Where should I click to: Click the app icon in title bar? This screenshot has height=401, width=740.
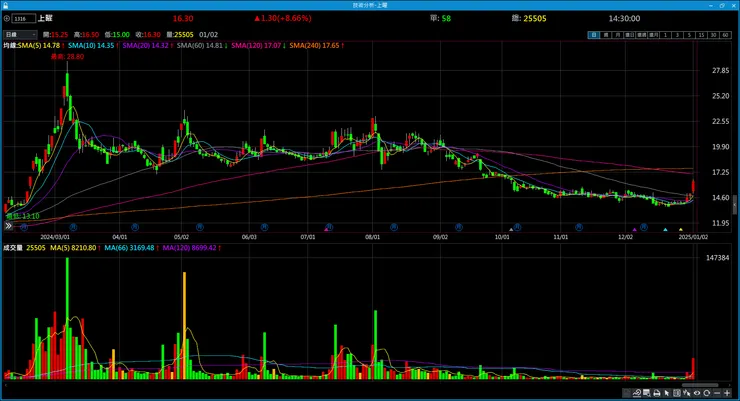click(6, 5)
